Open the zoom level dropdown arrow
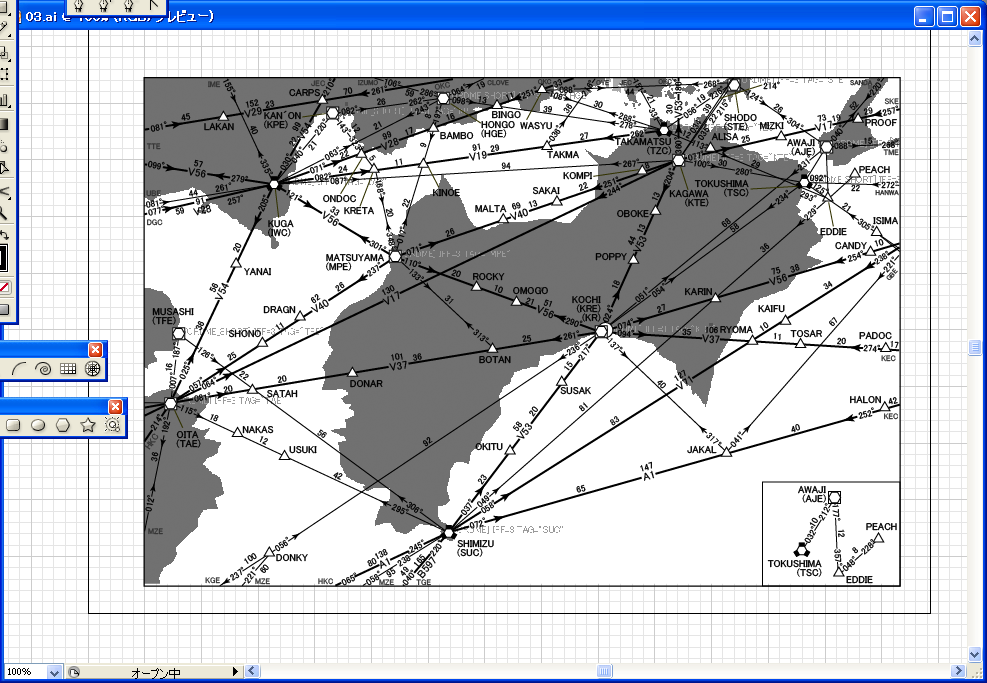Image resolution: width=987 pixels, height=683 pixels. tap(55, 672)
